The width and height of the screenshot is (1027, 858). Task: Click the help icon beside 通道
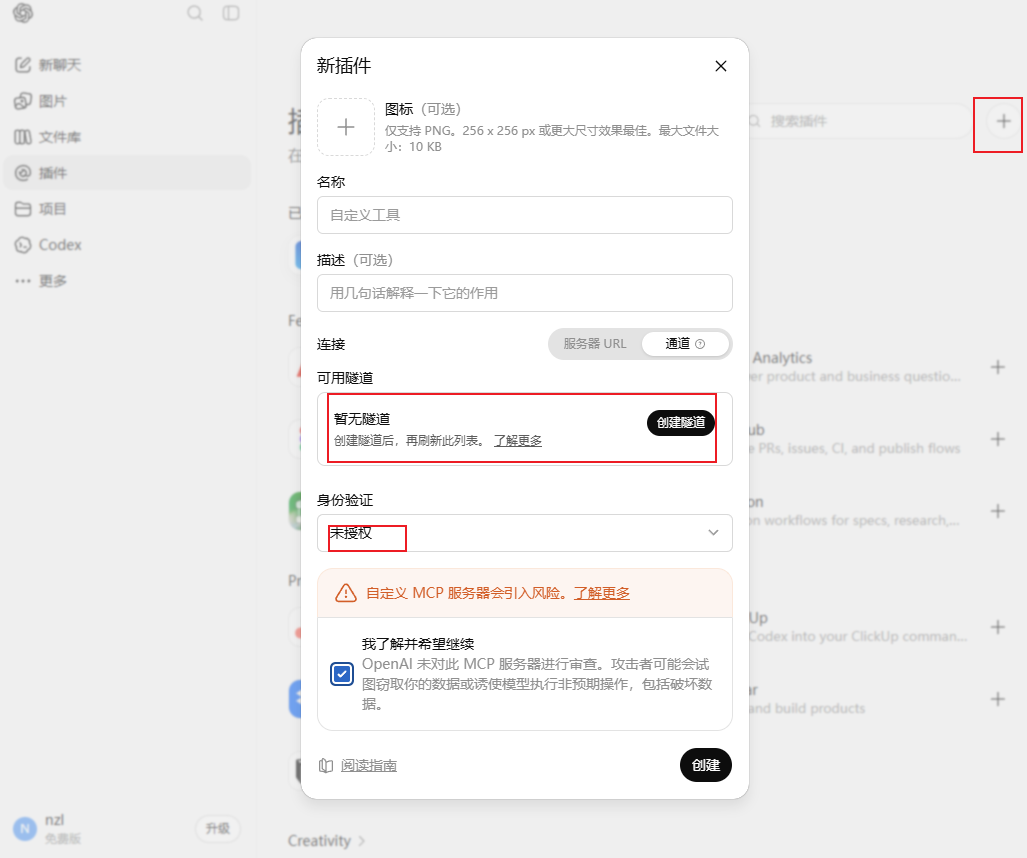pos(700,344)
